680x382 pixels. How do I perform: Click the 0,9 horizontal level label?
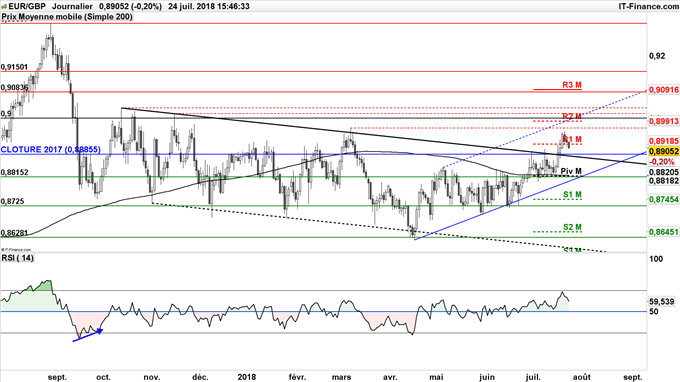(6, 114)
